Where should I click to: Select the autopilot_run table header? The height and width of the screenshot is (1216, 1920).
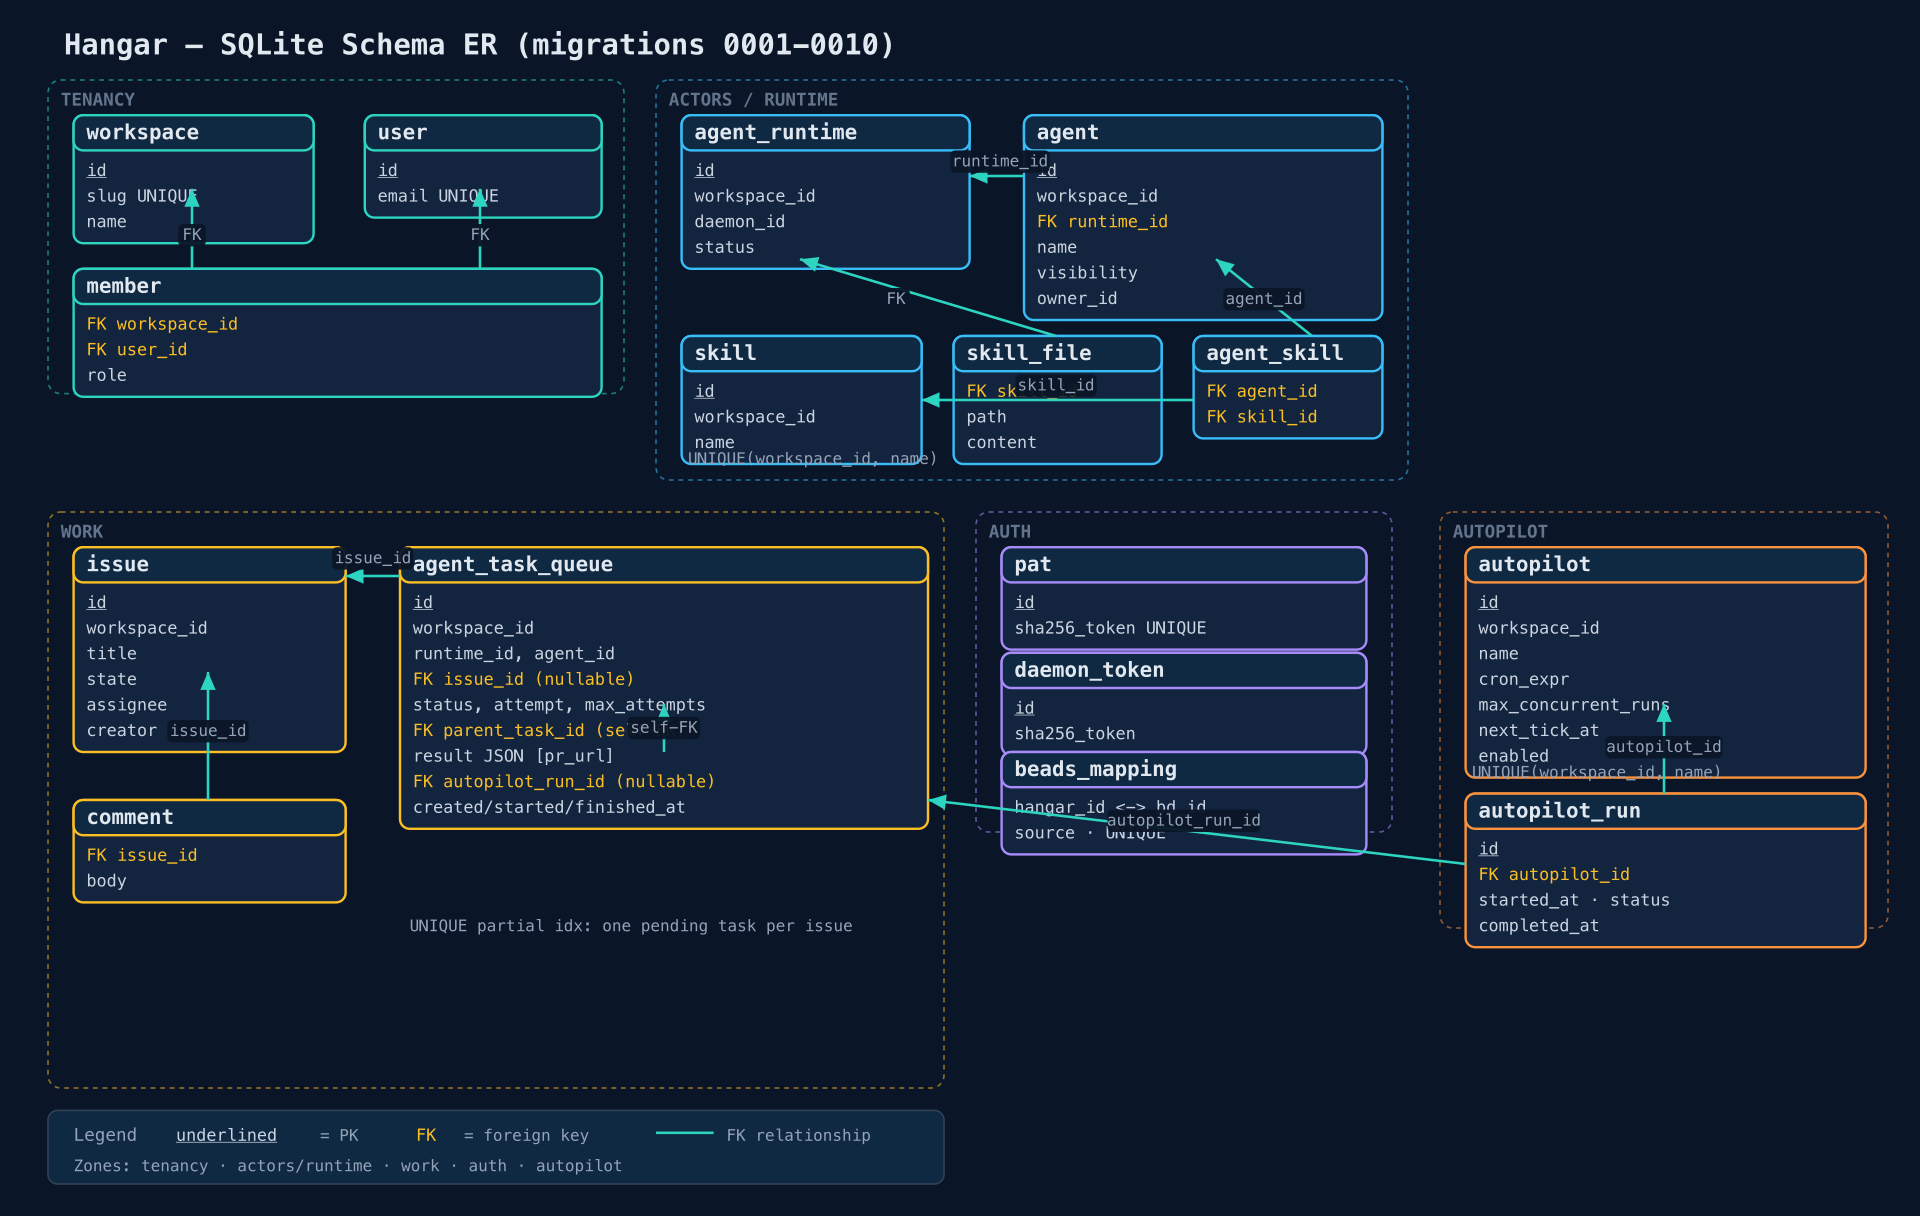coord(1665,811)
